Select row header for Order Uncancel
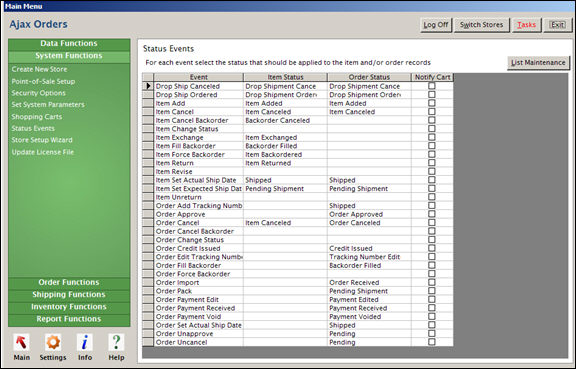The height and width of the screenshot is (369, 576). coord(148,342)
